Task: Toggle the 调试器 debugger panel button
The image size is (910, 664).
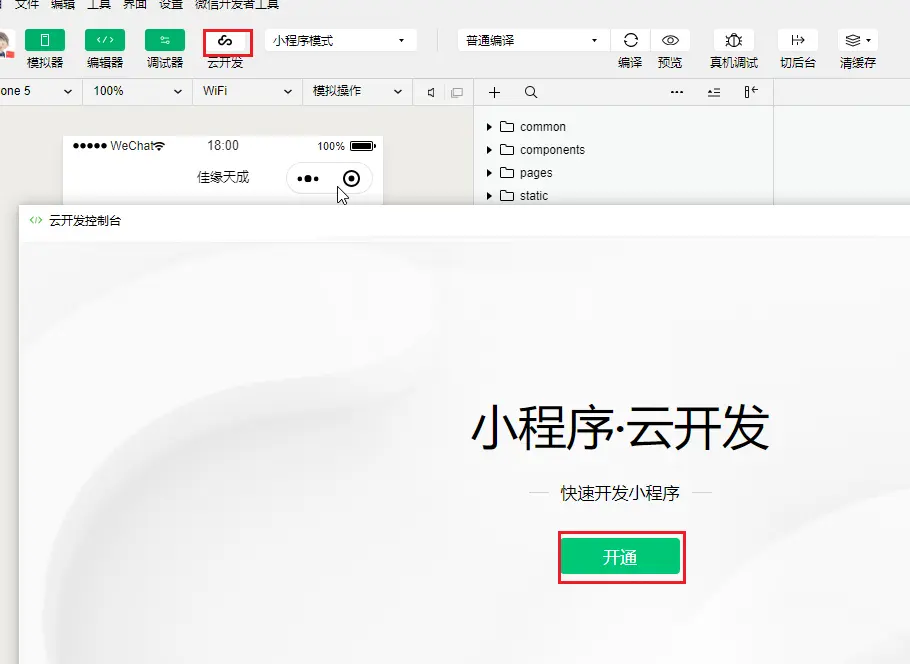Action: click(165, 40)
